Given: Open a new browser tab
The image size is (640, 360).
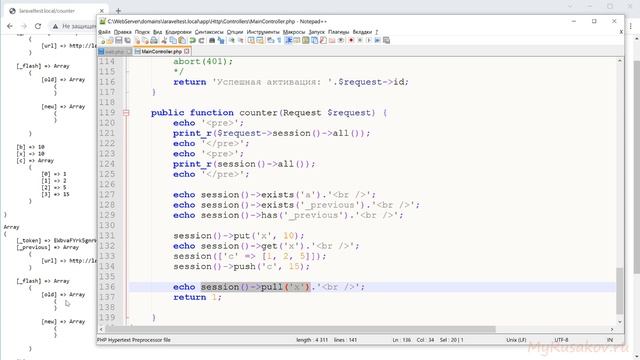Looking at the screenshot, I should tap(118, 11).
